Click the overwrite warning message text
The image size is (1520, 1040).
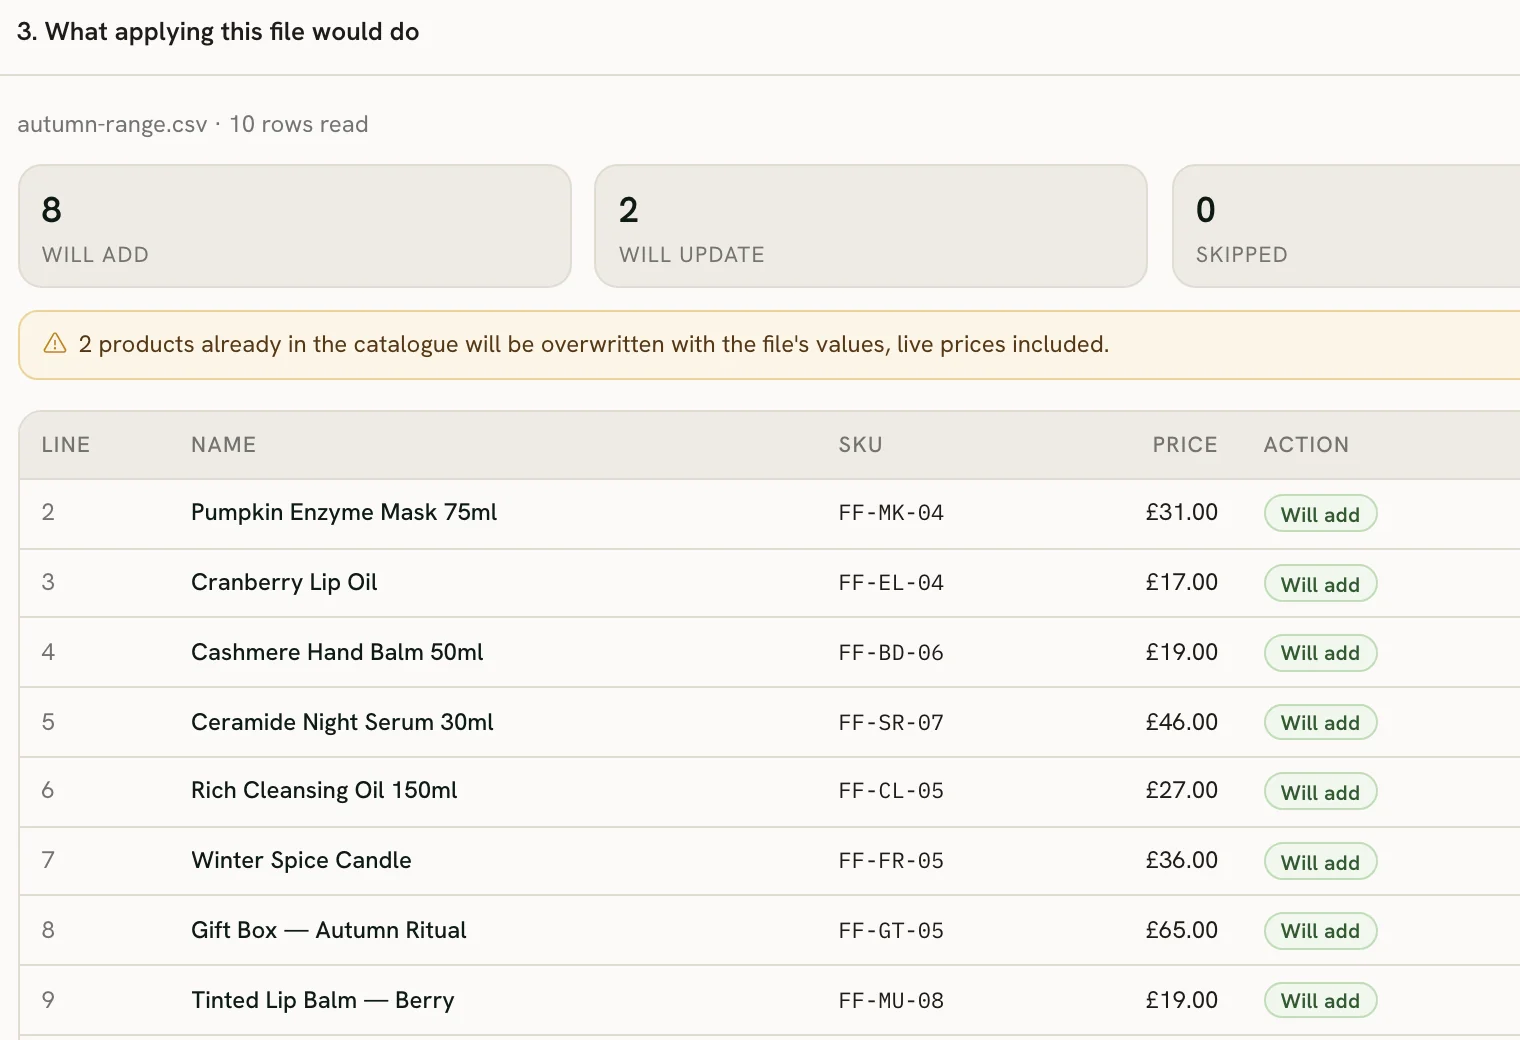[594, 344]
